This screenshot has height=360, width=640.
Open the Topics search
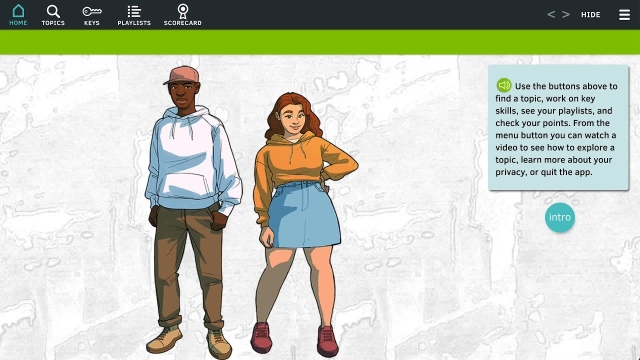53,15
